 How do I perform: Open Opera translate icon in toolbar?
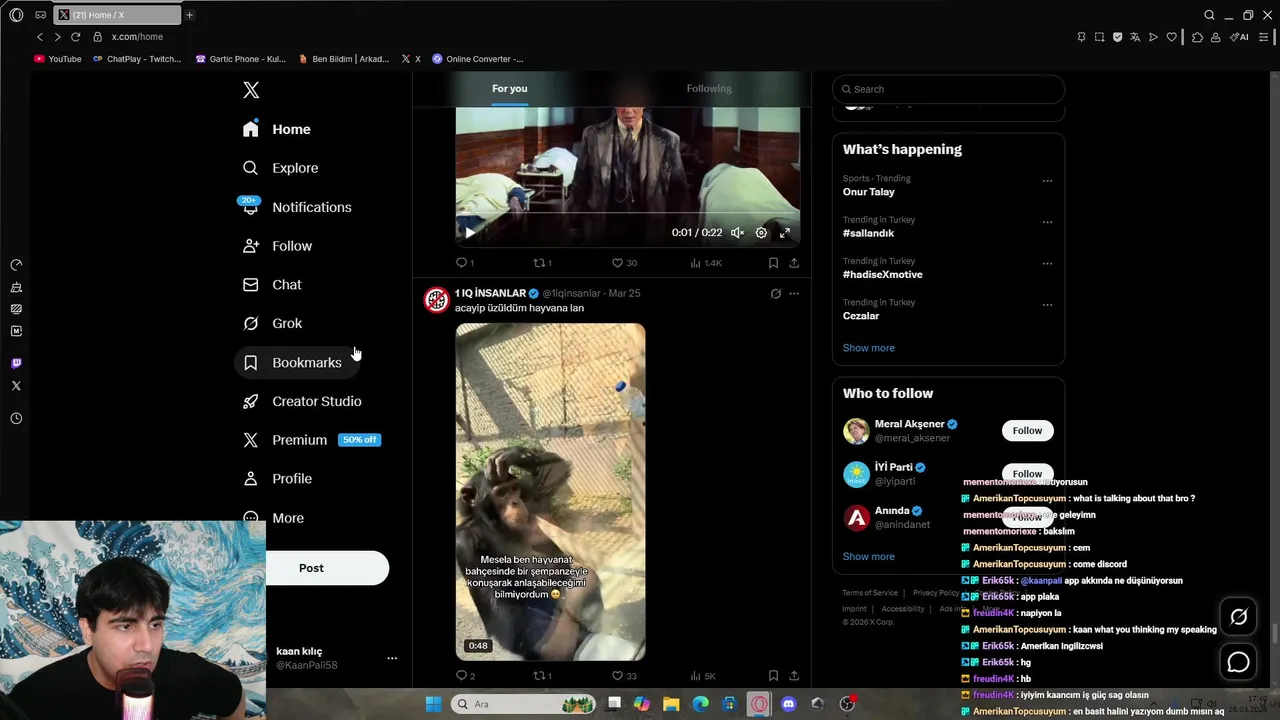1135,37
